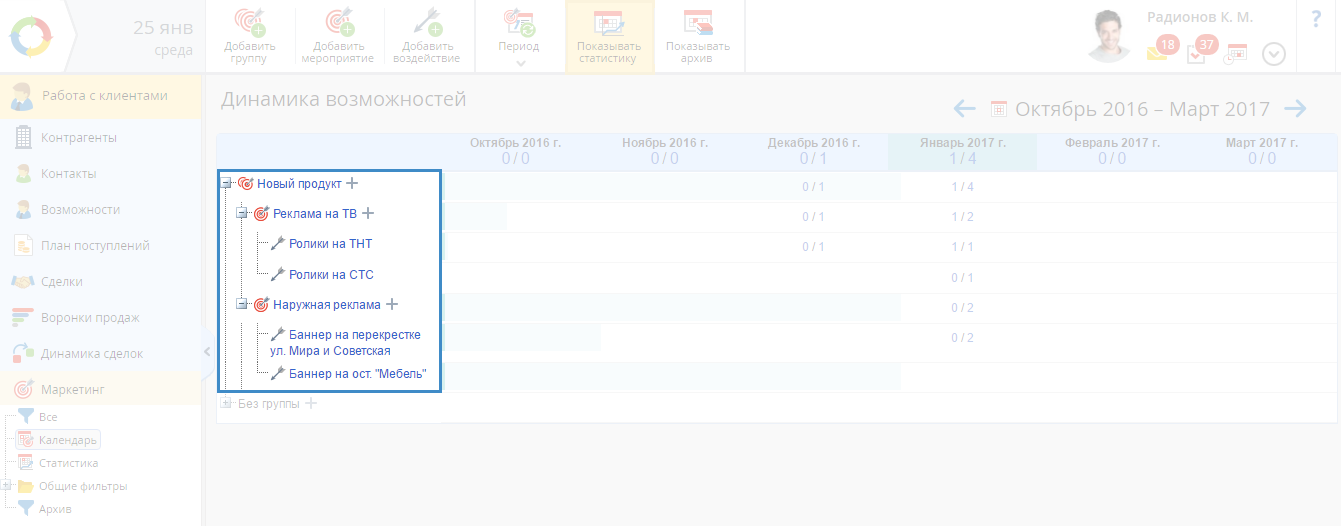
Task: Open Новый продукт link
Action: coord(299,184)
